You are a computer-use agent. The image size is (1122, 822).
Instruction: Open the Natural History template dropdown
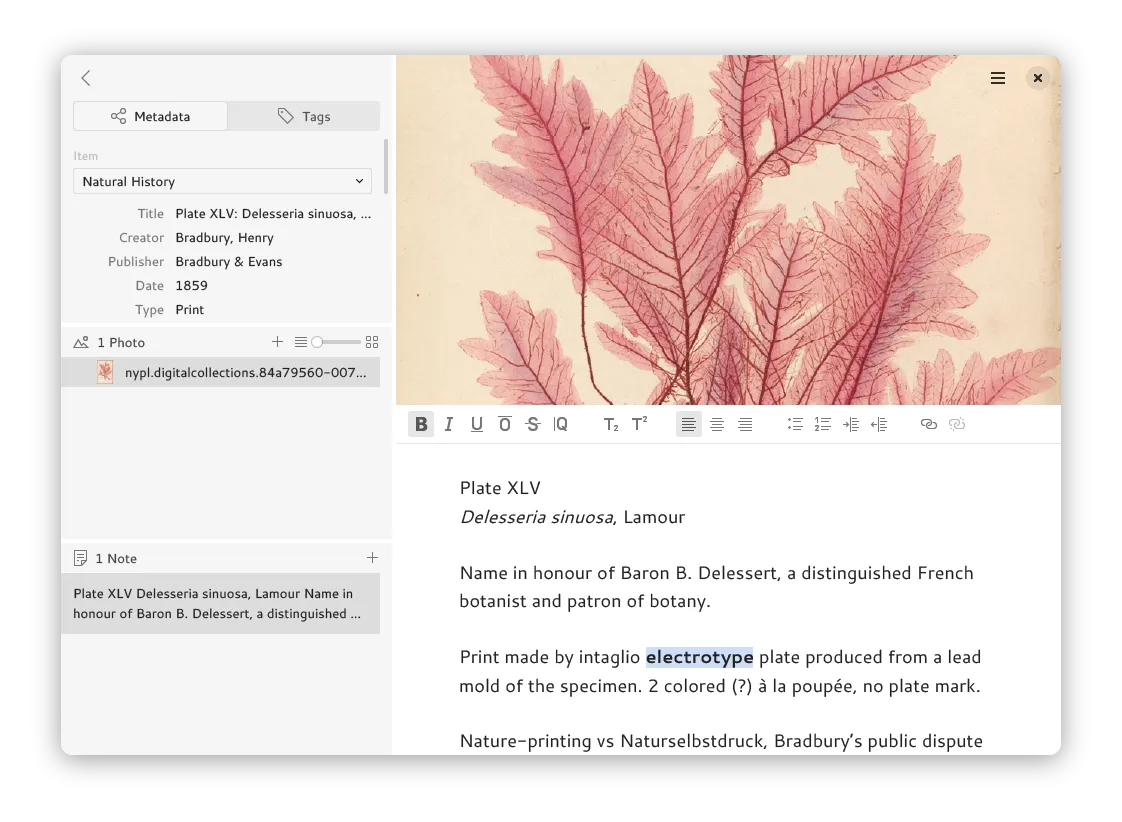(x=222, y=182)
